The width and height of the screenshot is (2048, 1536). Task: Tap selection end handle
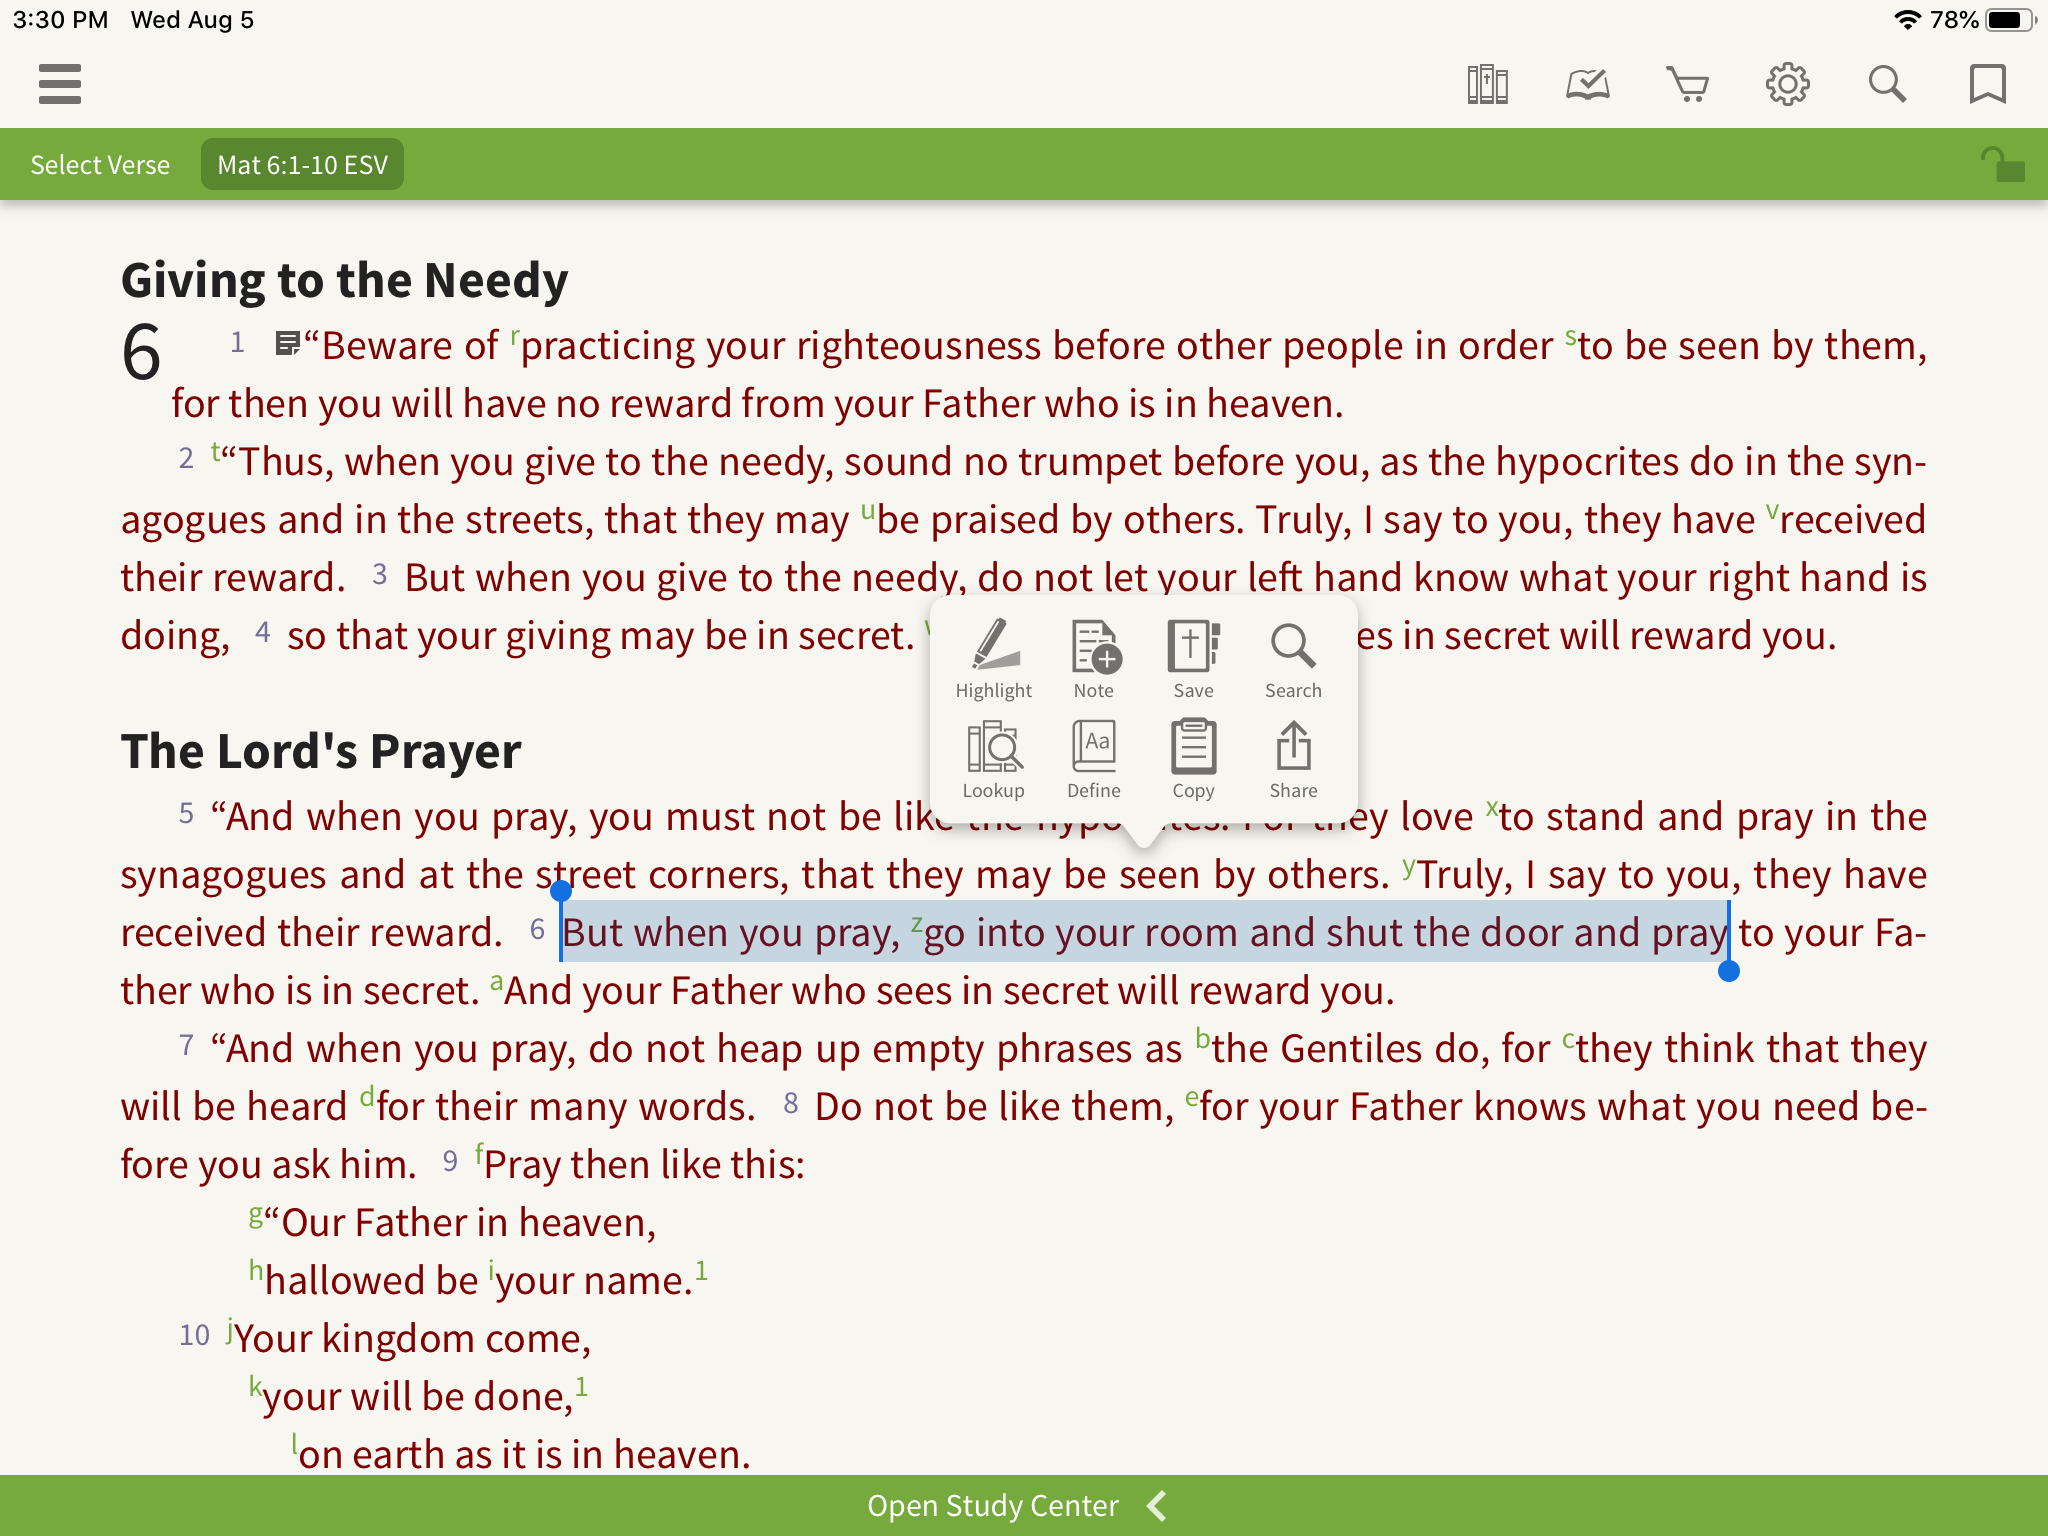click(x=1728, y=971)
